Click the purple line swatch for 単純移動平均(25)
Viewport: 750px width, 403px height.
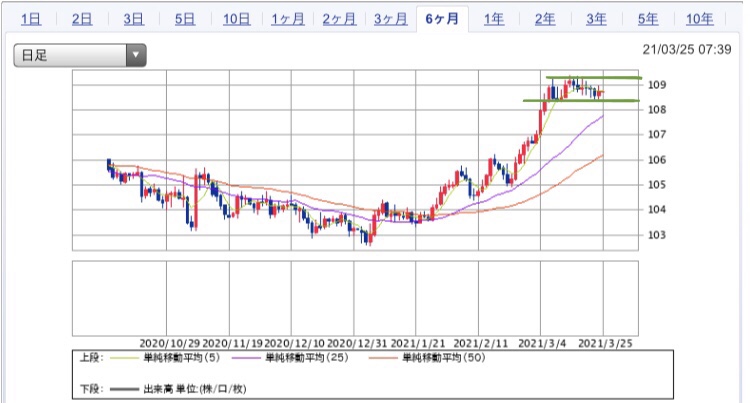click(247, 358)
